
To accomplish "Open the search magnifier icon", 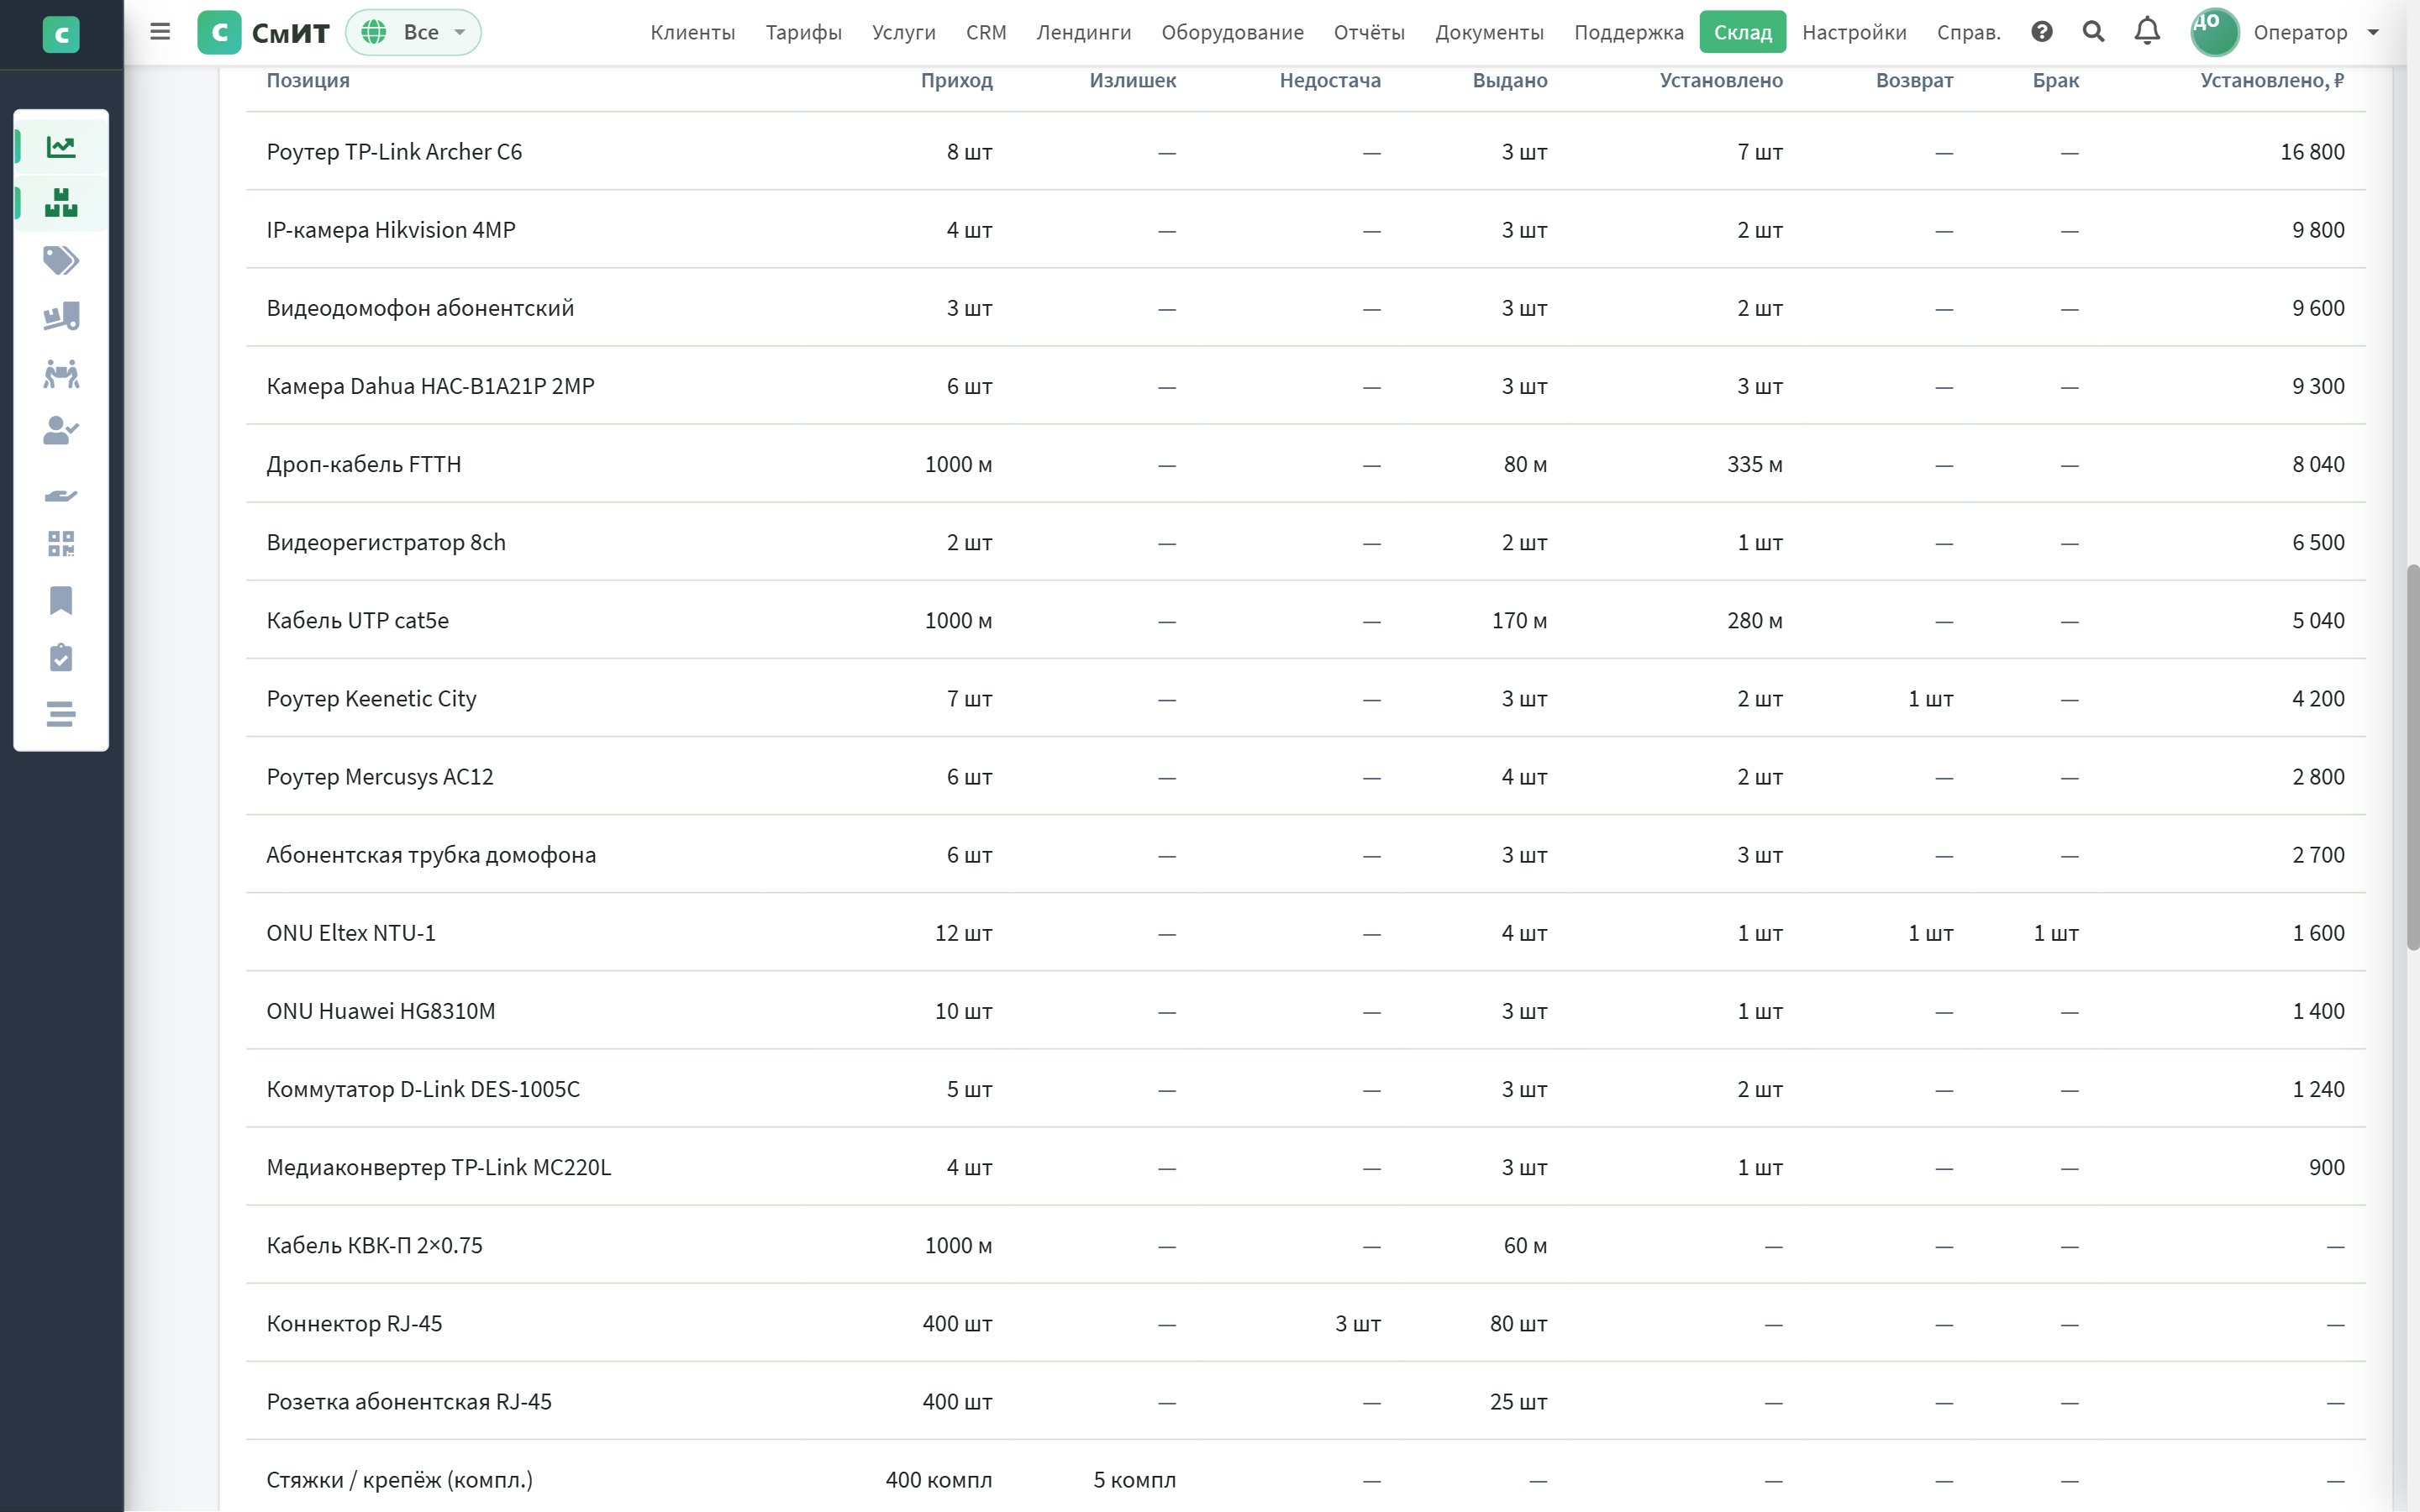I will point(2093,32).
